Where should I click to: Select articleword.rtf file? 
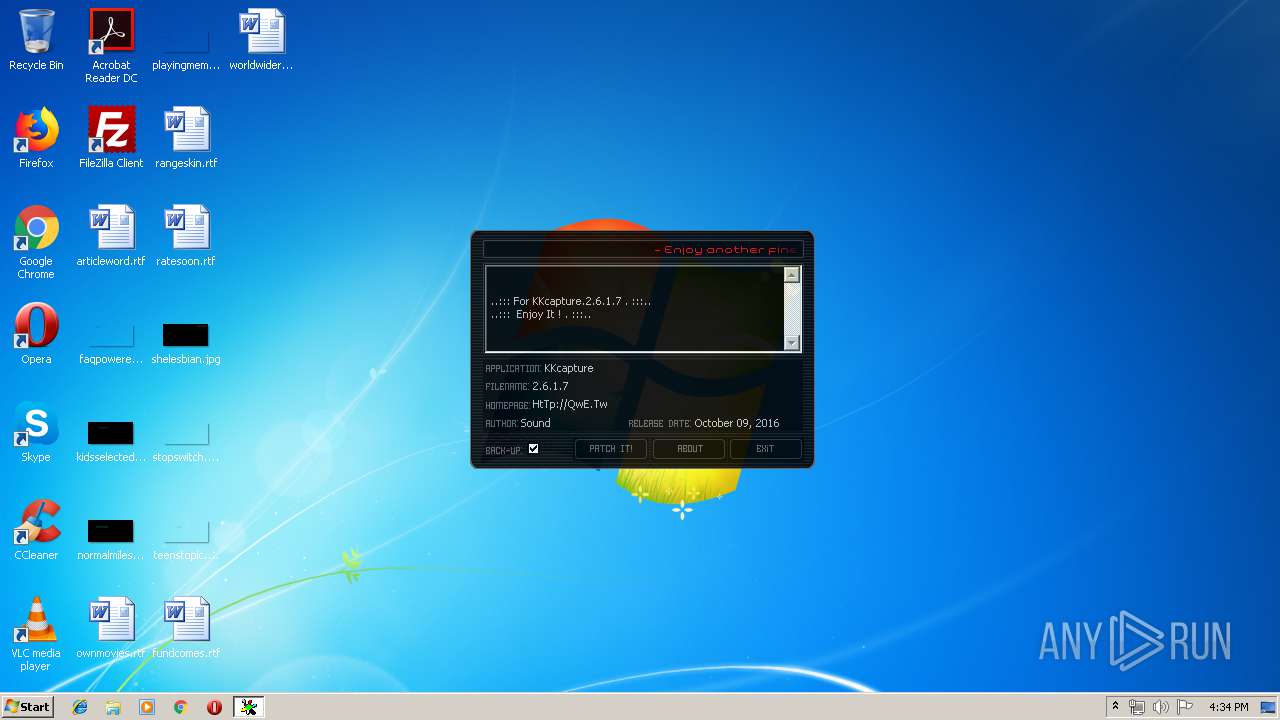pyautogui.click(x=111, y=237)
